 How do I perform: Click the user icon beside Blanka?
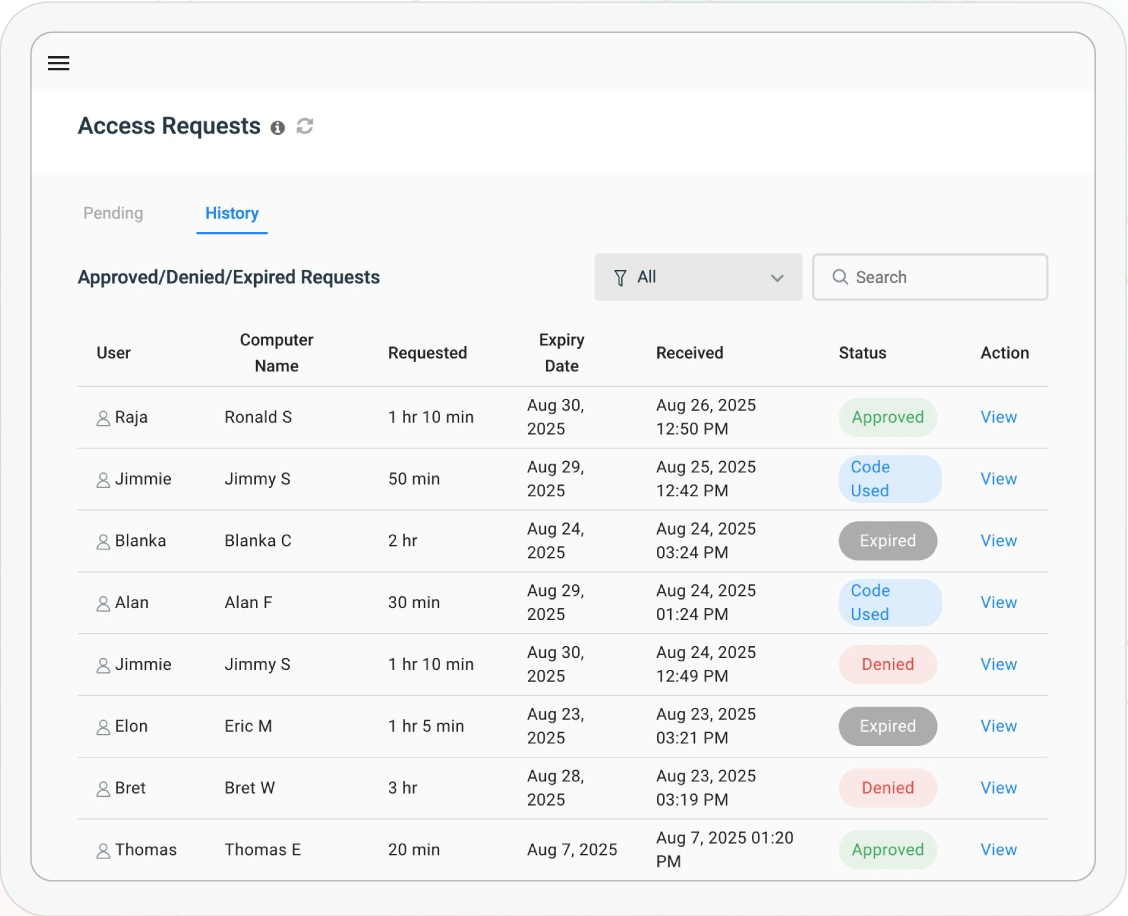(x=103, y=542)
